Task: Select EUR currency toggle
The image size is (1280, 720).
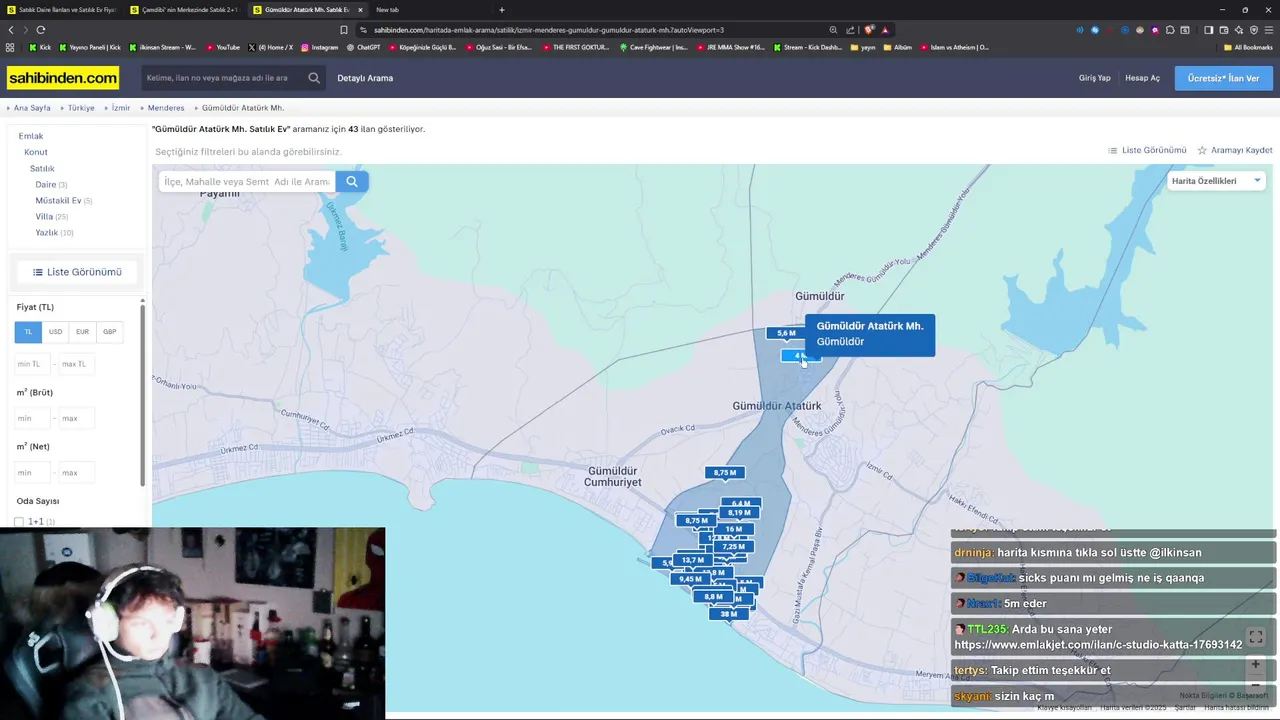Action: tap(82, 332)
